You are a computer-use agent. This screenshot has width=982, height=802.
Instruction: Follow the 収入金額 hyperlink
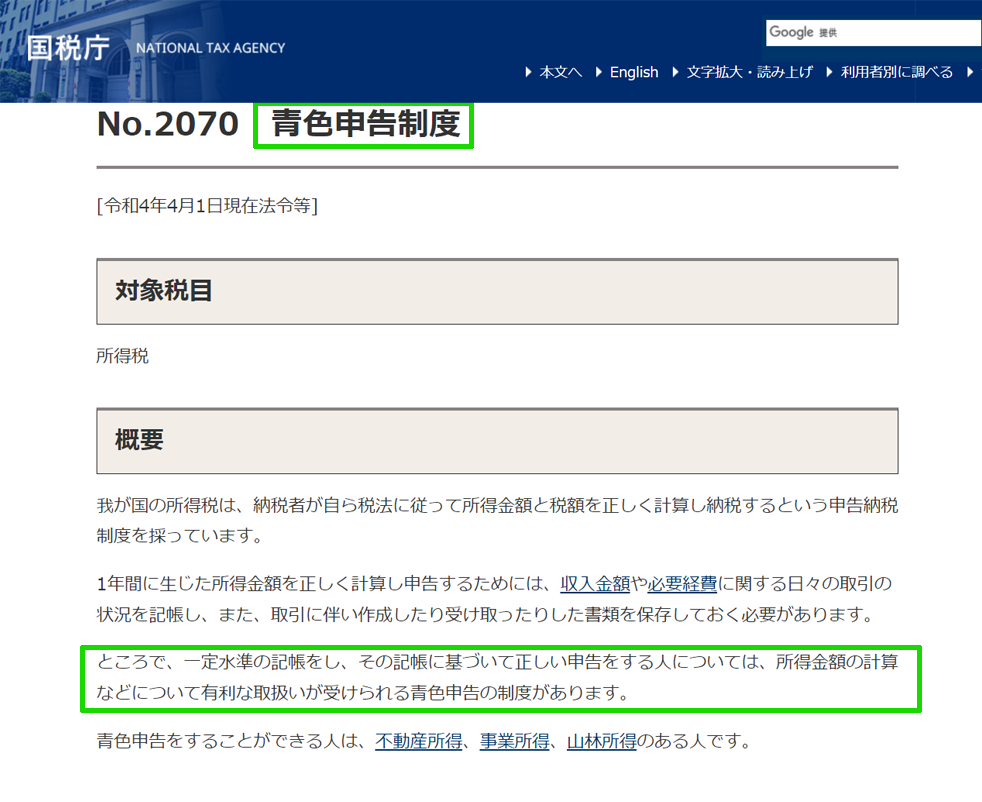coord(595,584)
